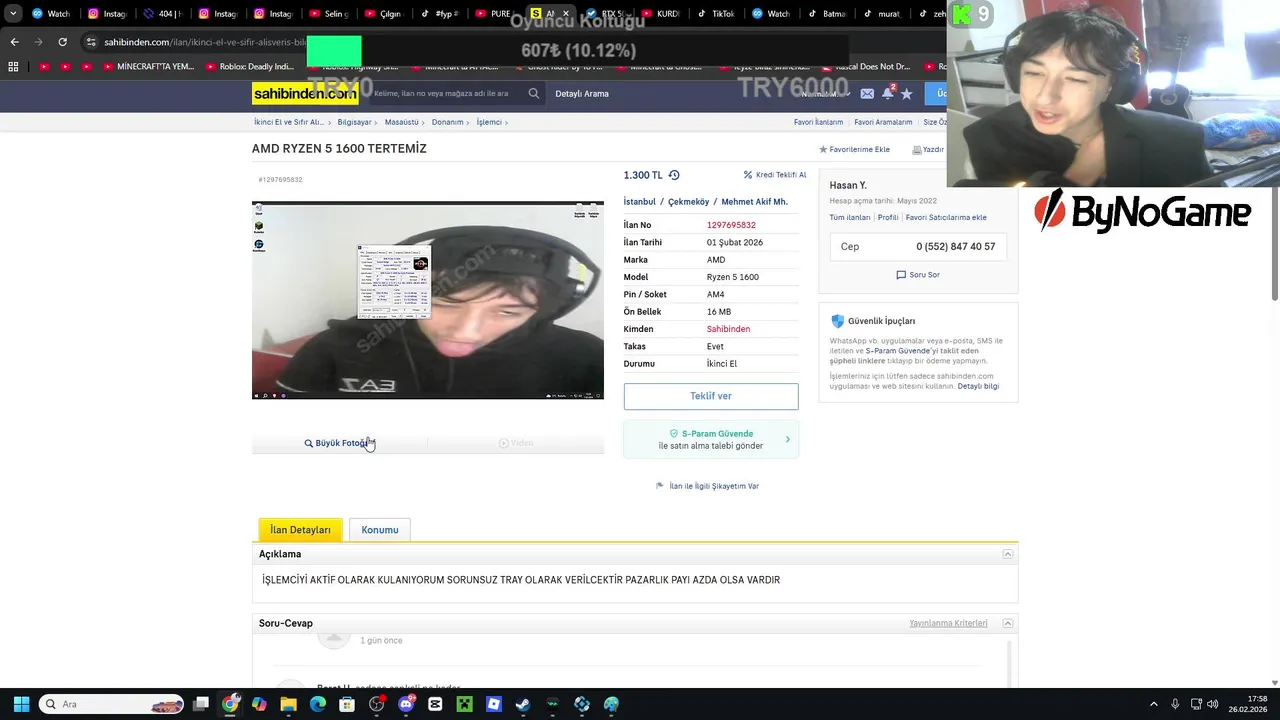
Task: Select the İlan Detayları tab
Action: tap(300, 530)
